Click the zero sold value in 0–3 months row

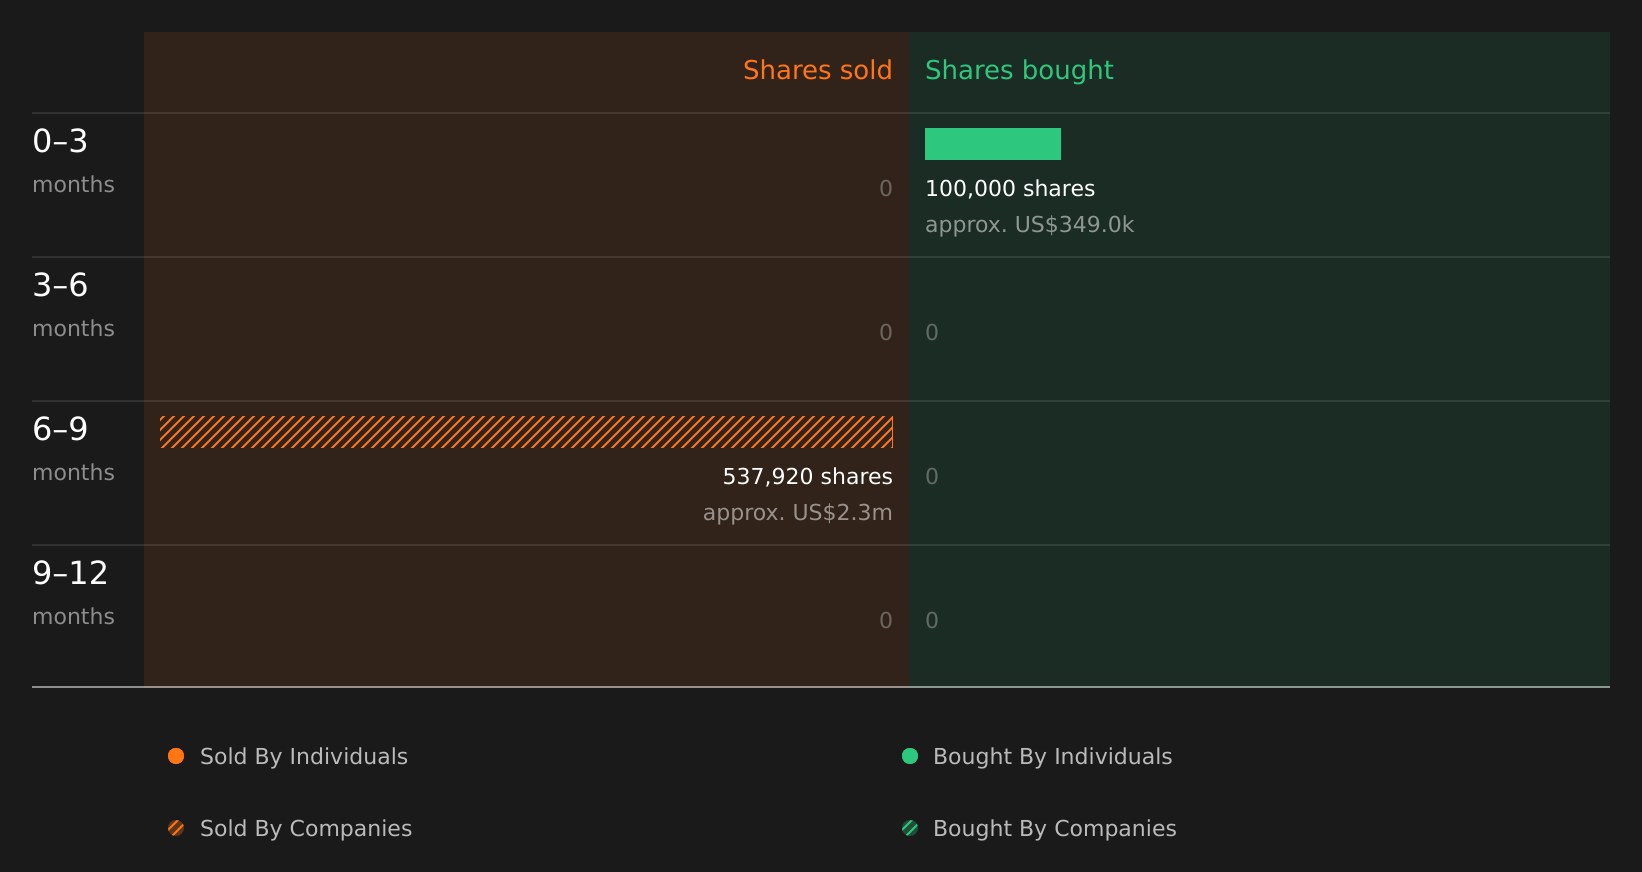pos(886,189)
